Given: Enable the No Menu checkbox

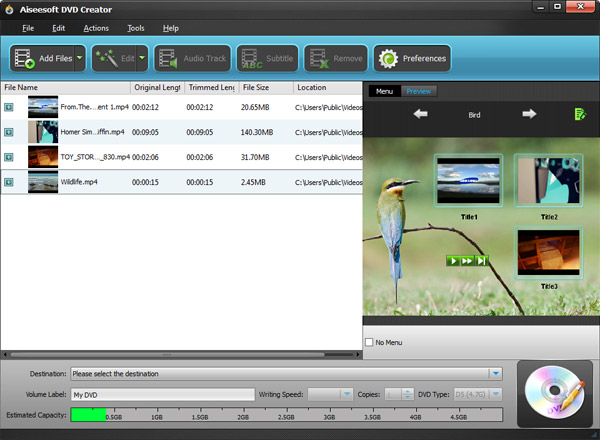Looking at the screenshot, I should (369, 342).
